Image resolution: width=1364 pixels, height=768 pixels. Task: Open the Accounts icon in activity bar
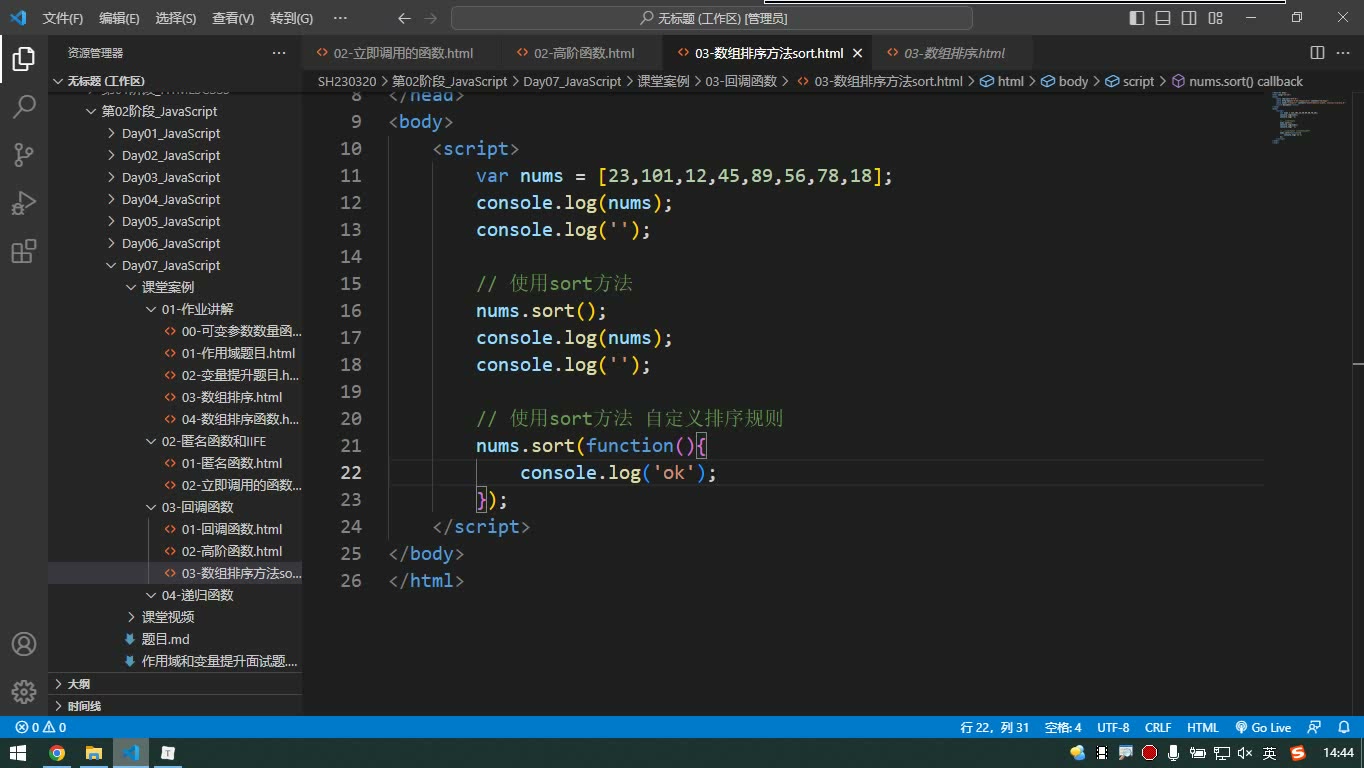(24, 644)
